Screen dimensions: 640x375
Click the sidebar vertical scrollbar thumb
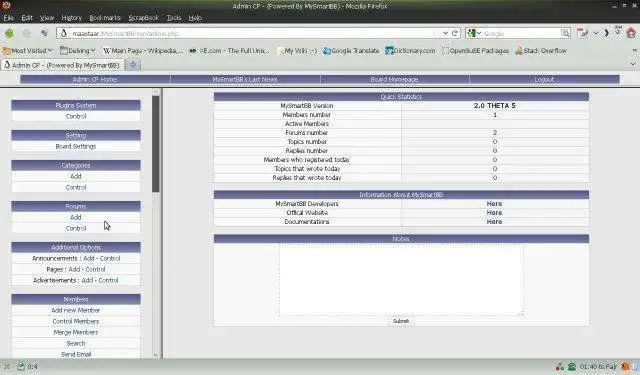[156, 144]
